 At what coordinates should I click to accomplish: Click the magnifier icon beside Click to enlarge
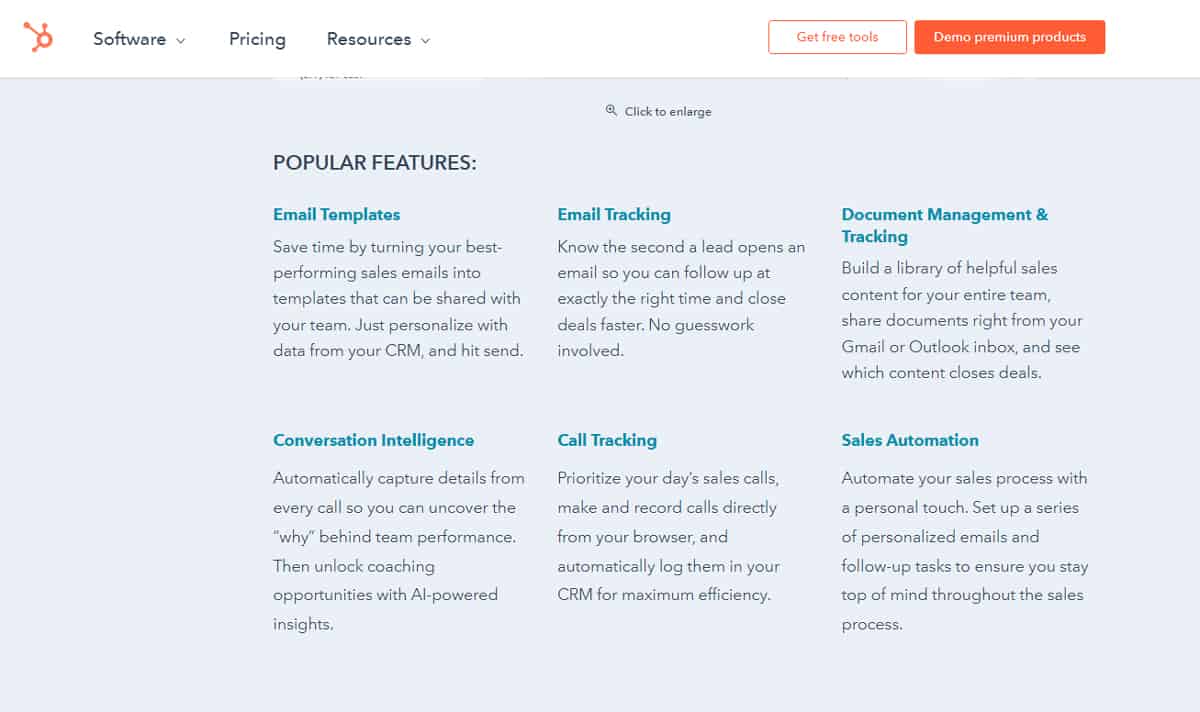coord(611,111)
